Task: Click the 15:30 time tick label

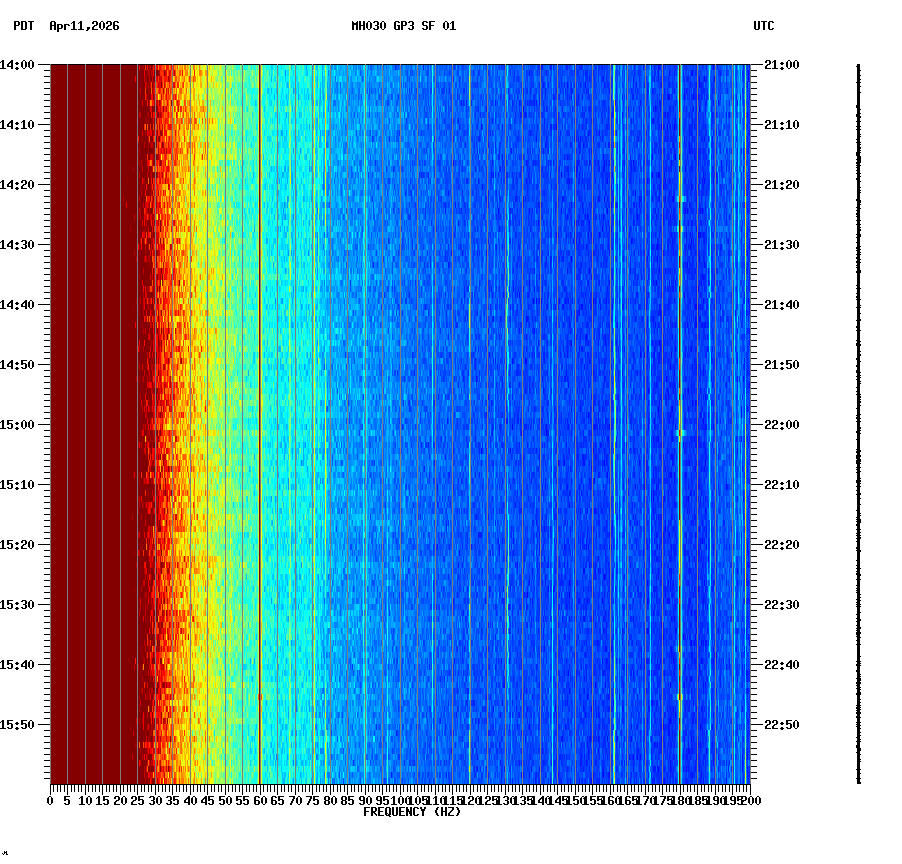Action: 22,603
